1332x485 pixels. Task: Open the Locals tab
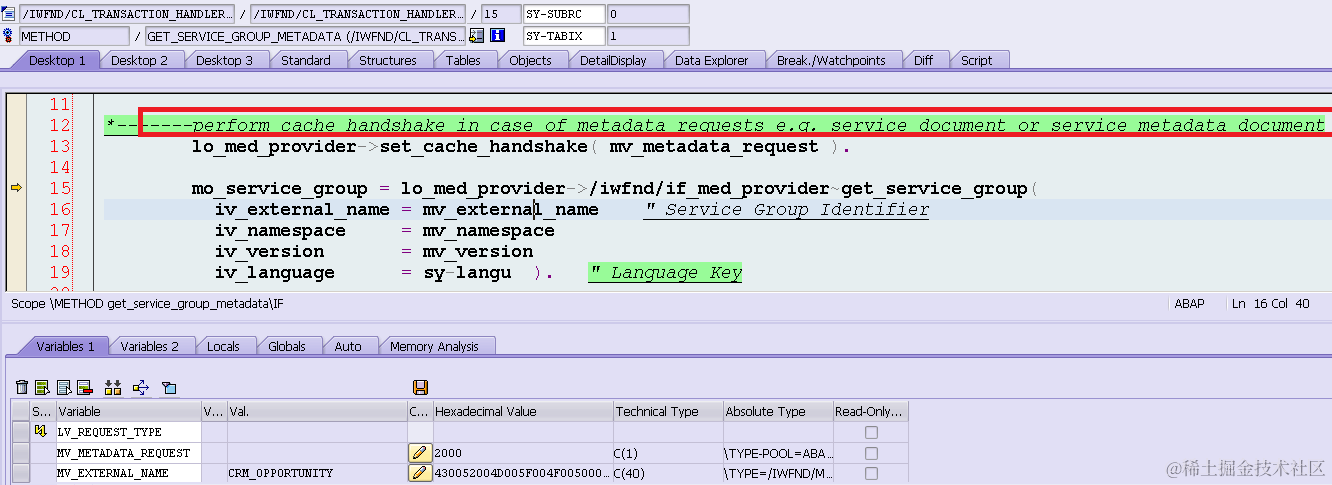(x=223, y=346)
